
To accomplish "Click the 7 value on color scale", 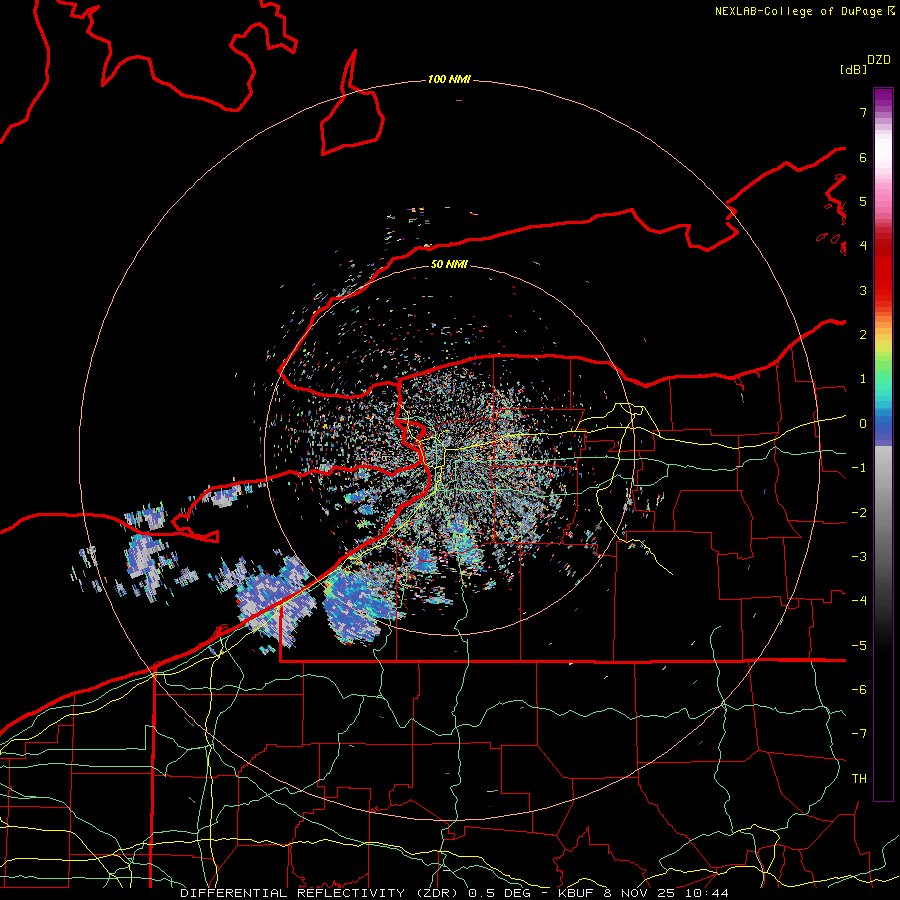I will click(x=863, y=112).
